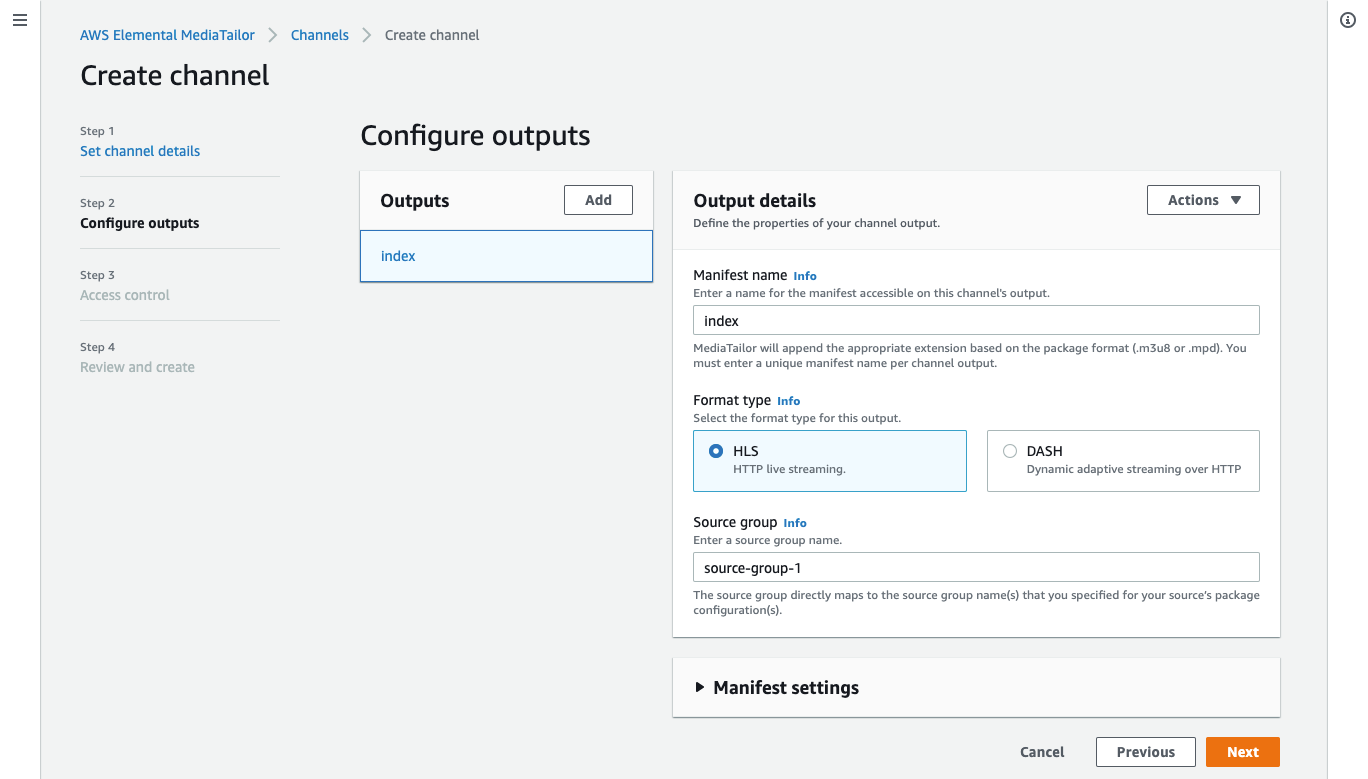Go to AWS Elemental MediaTailor breadcrumb
The width and height of the screenshot is (1368, 779).
coord(167,35)
